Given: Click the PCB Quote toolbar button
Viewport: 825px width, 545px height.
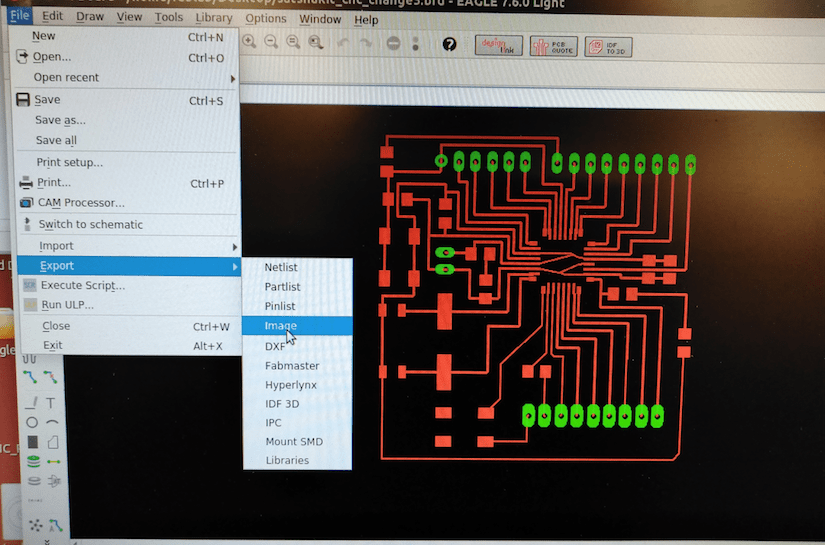Looking at the screenshot, I should click(554, 46).
